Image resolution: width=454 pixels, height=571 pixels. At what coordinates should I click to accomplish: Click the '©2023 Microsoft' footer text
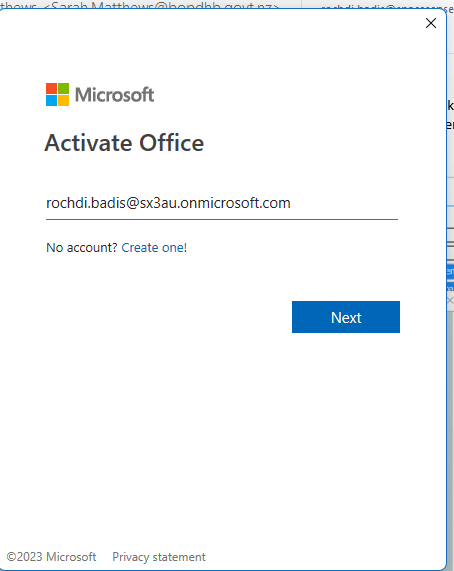[x=51, y=557]
